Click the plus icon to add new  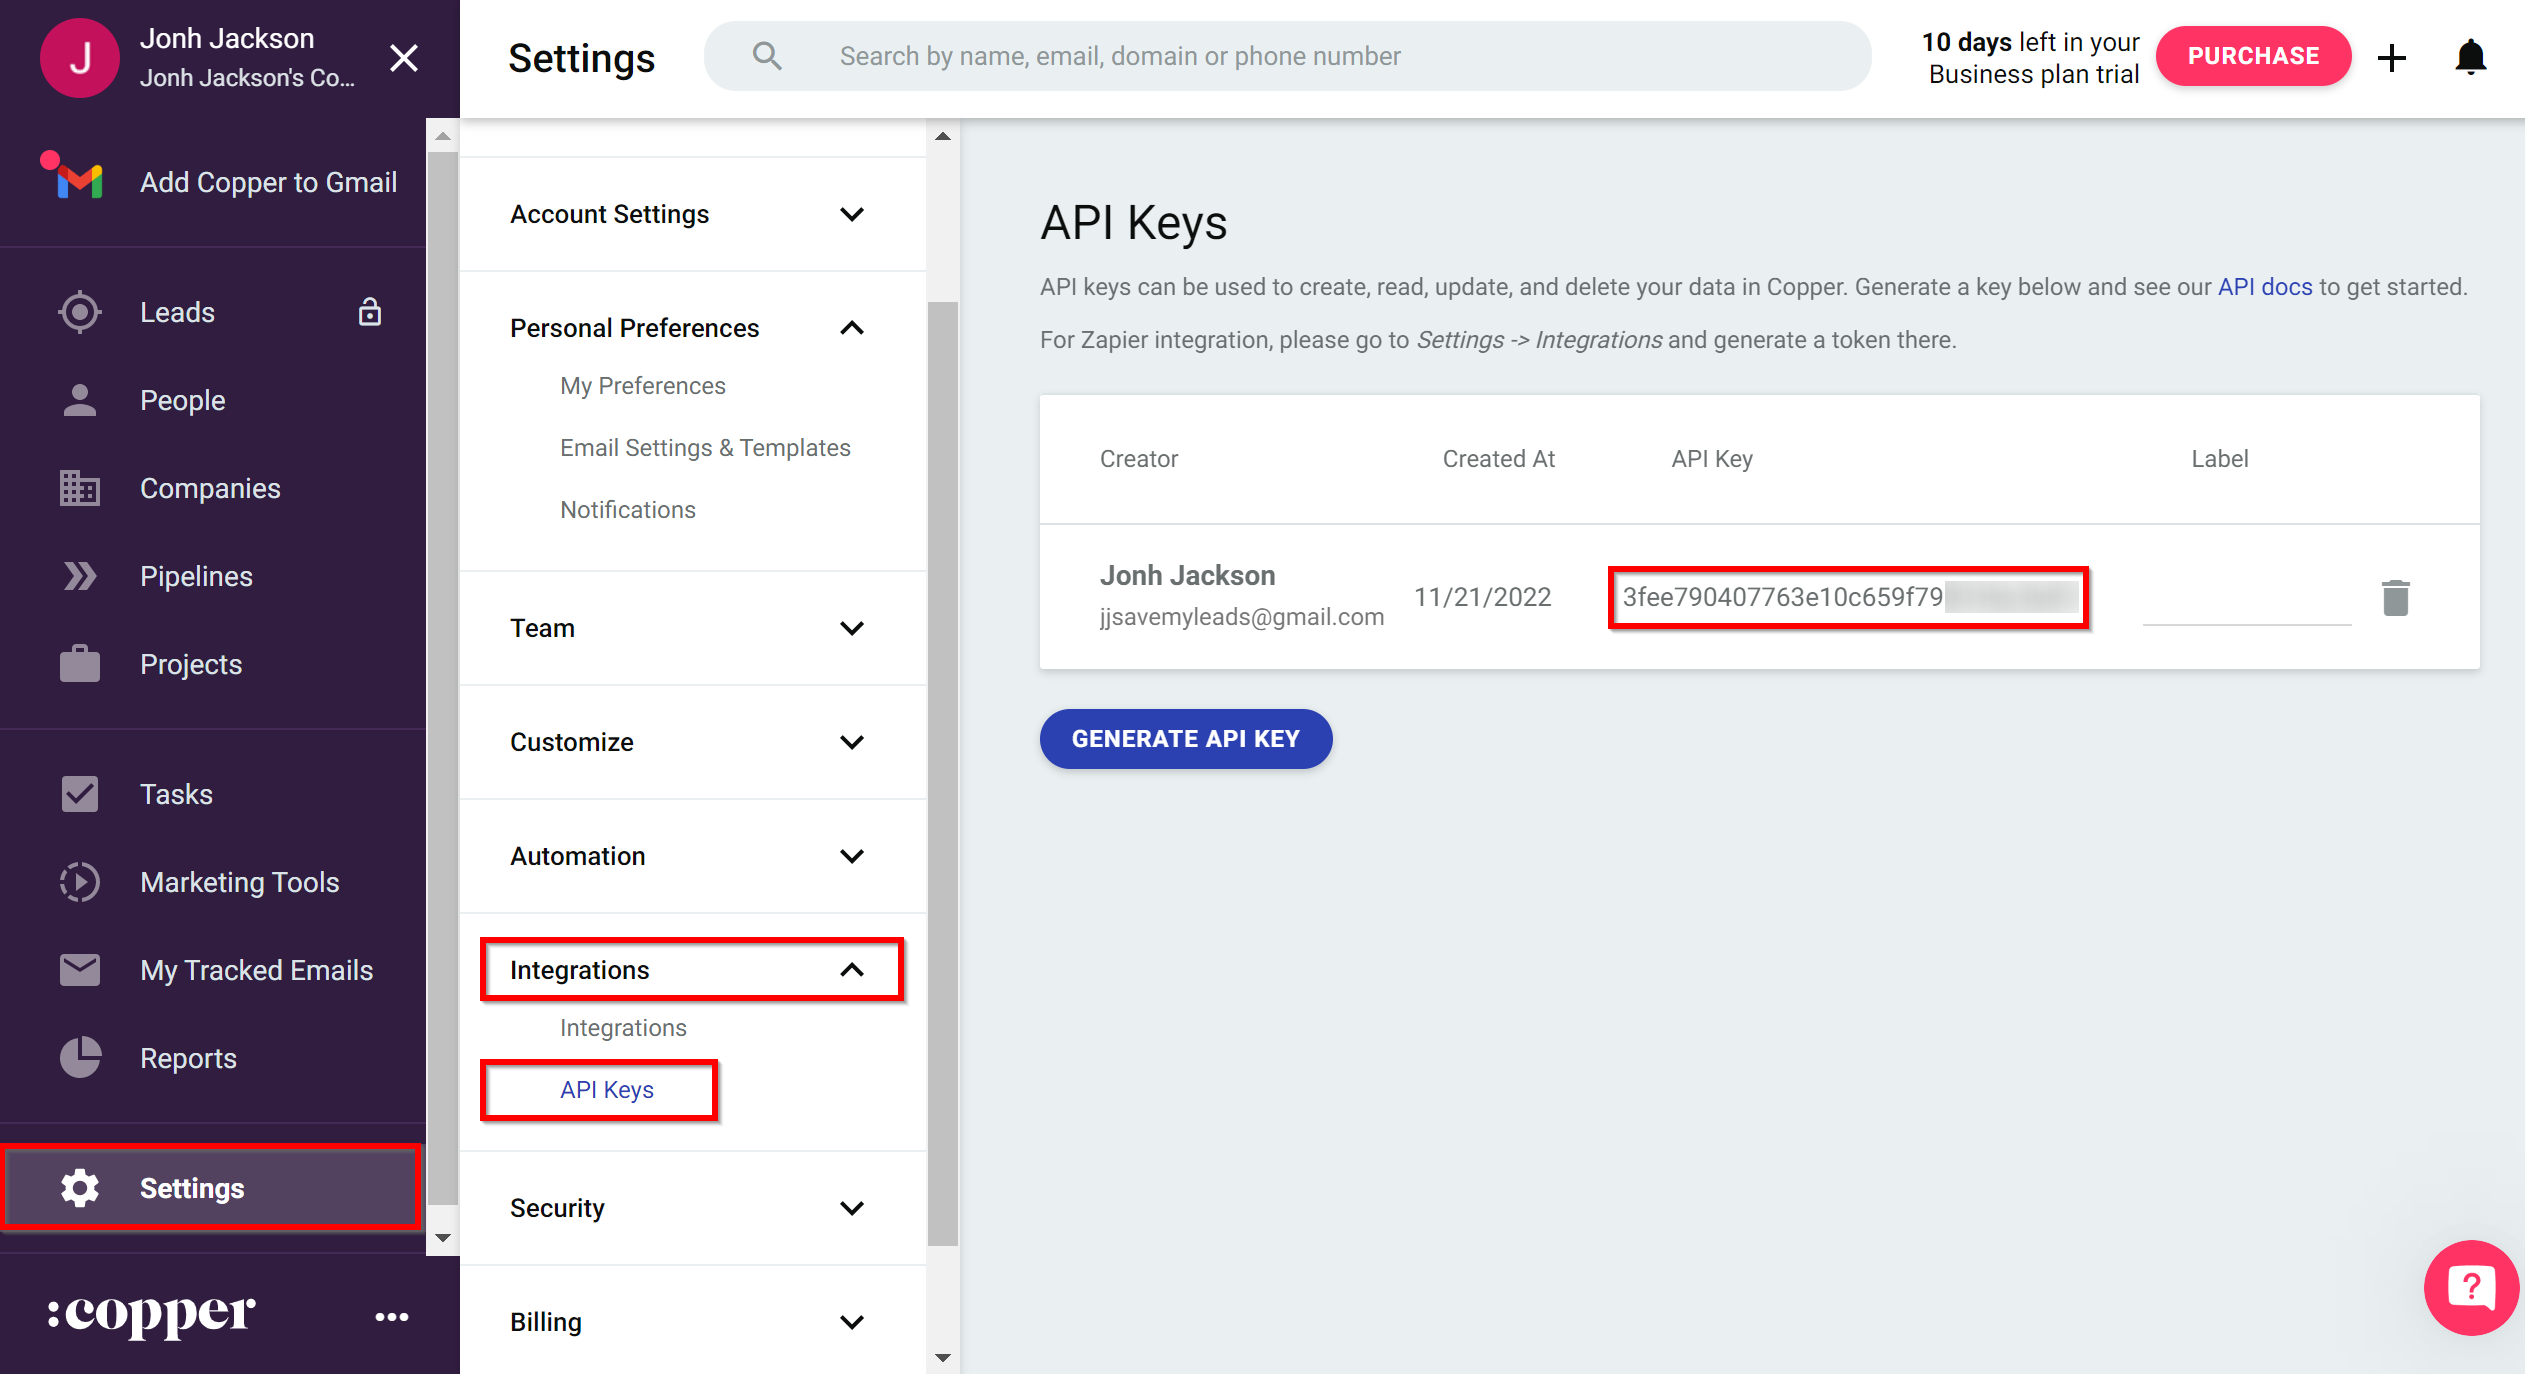point(2392,58)
